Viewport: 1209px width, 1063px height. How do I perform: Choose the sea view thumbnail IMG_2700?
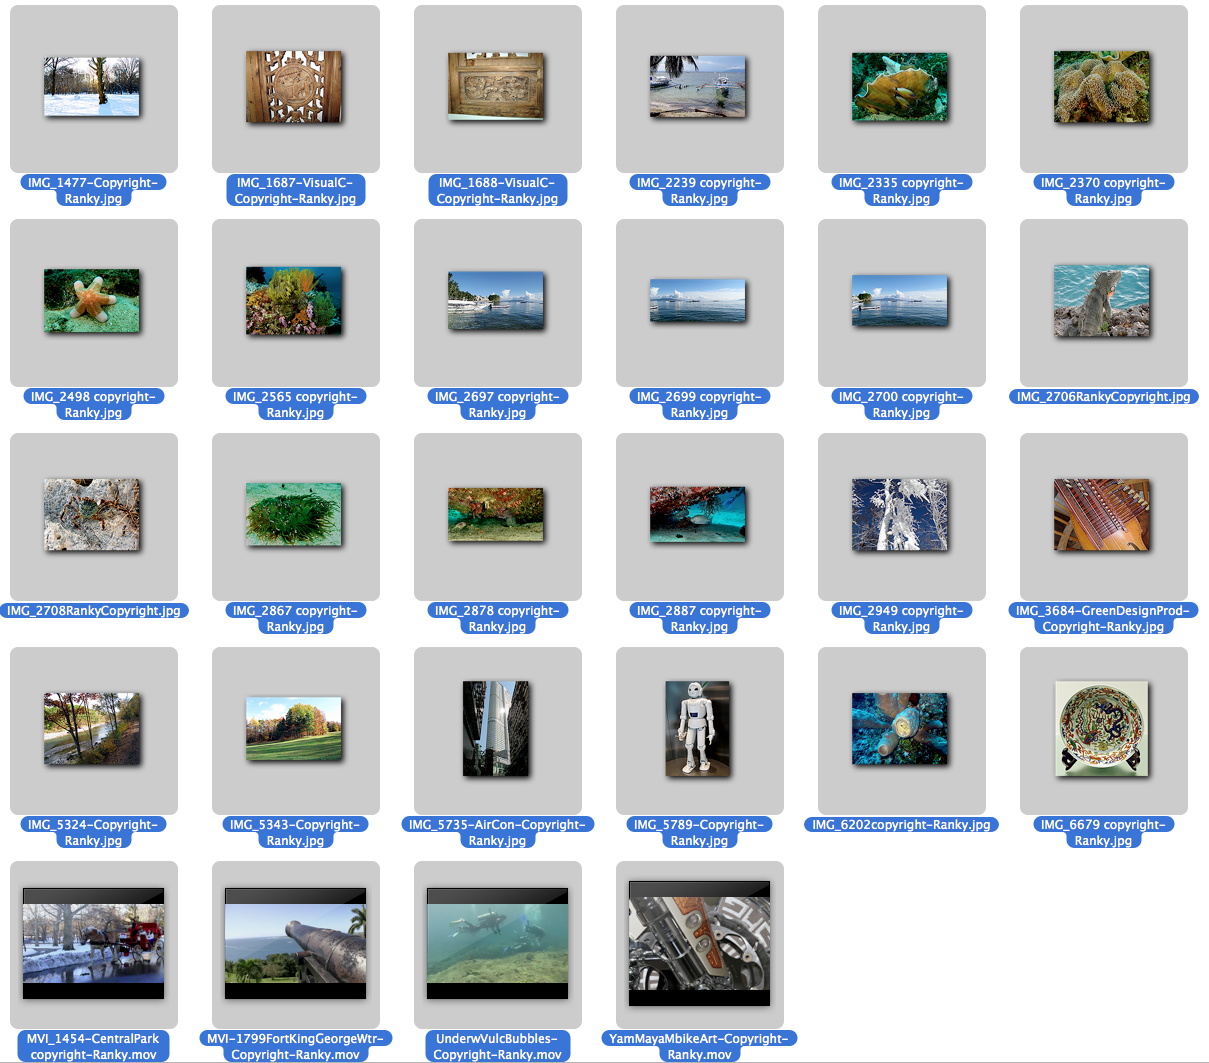pos(901,301)
